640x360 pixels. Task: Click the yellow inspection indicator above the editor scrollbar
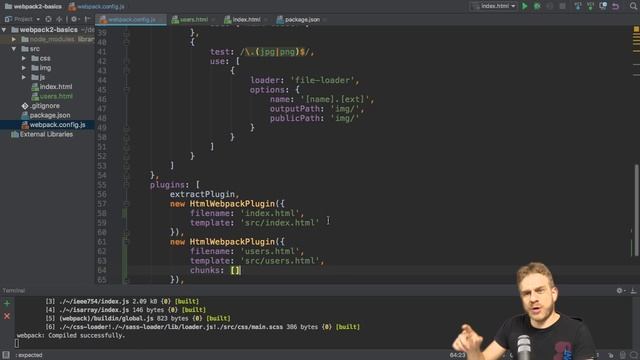[636, 29]
